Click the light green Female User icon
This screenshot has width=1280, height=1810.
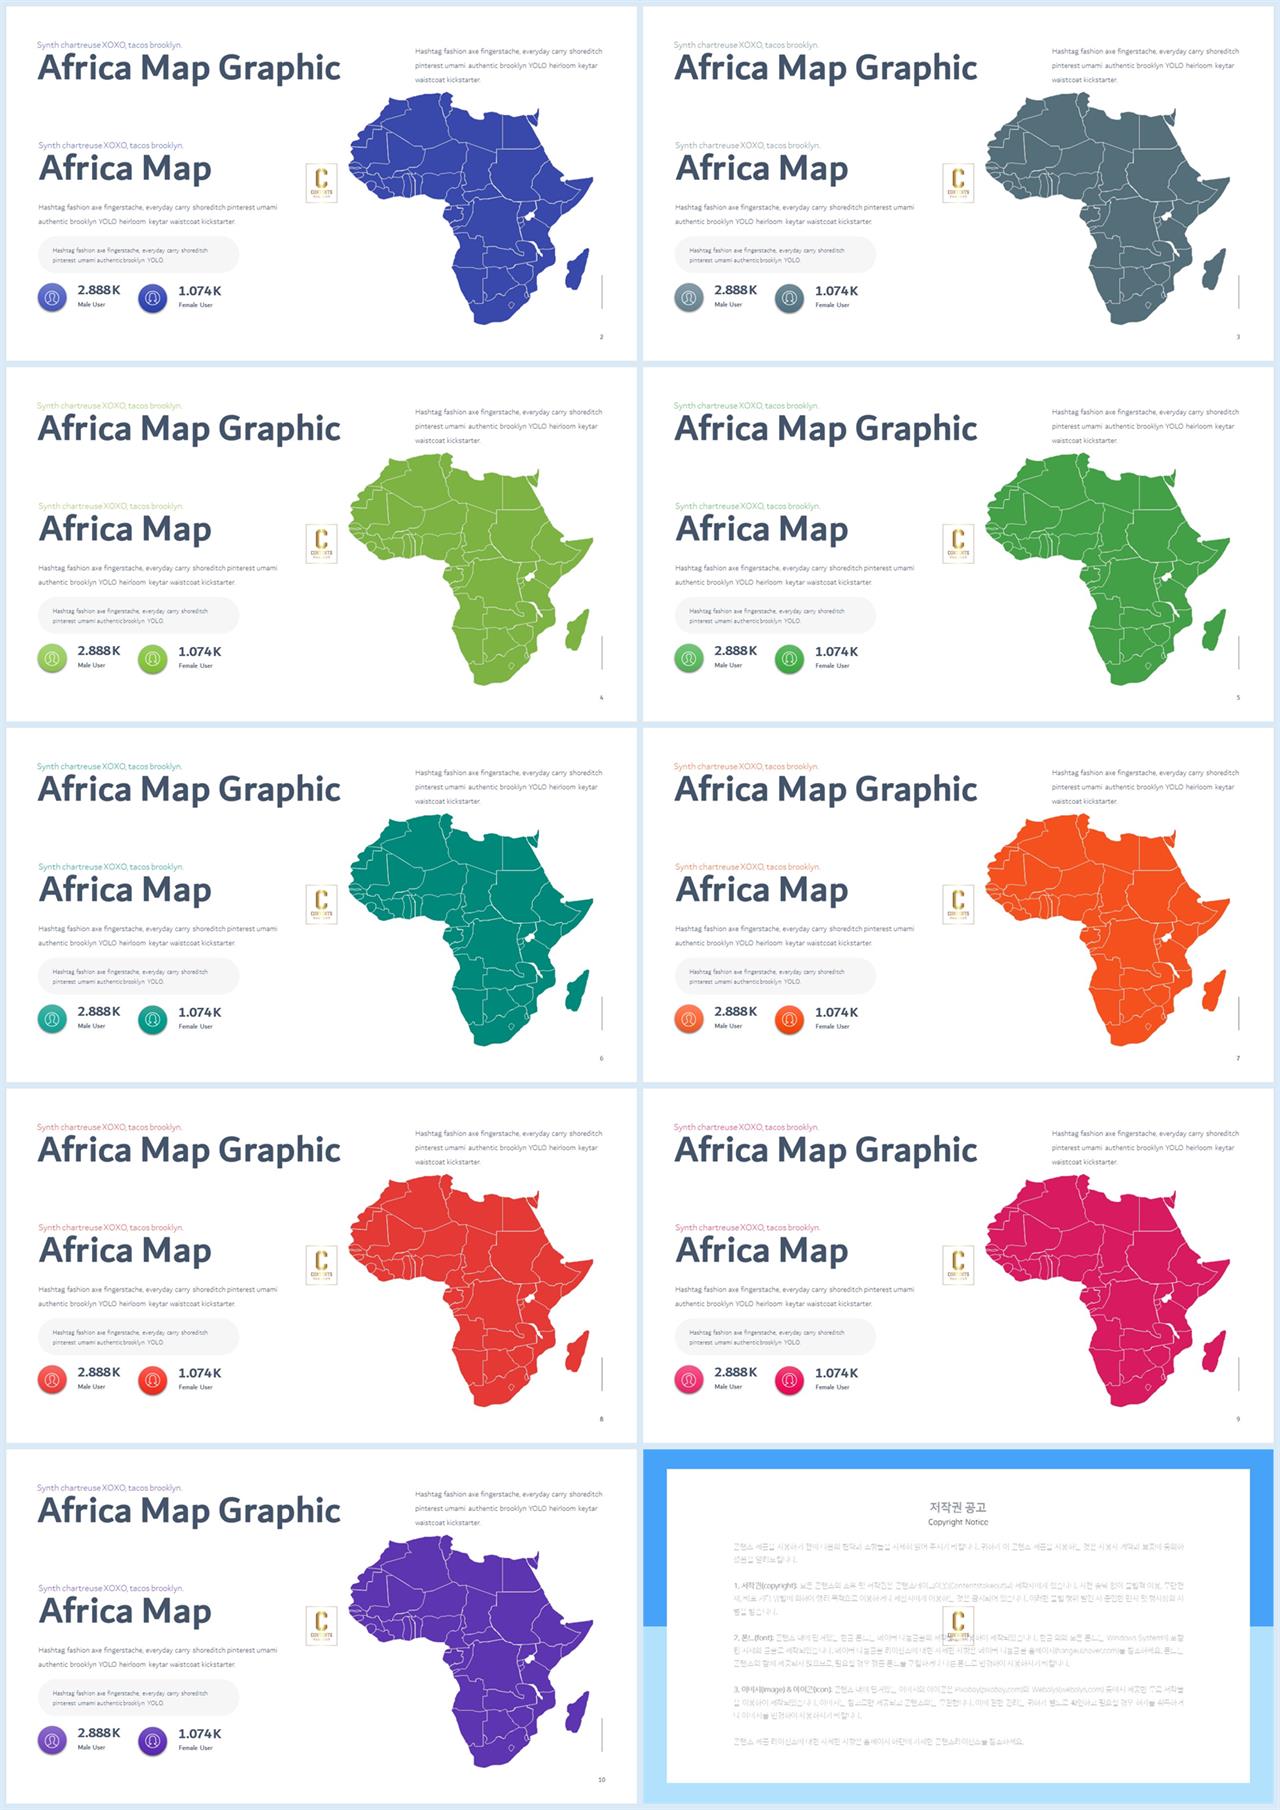tap(152, 658)
